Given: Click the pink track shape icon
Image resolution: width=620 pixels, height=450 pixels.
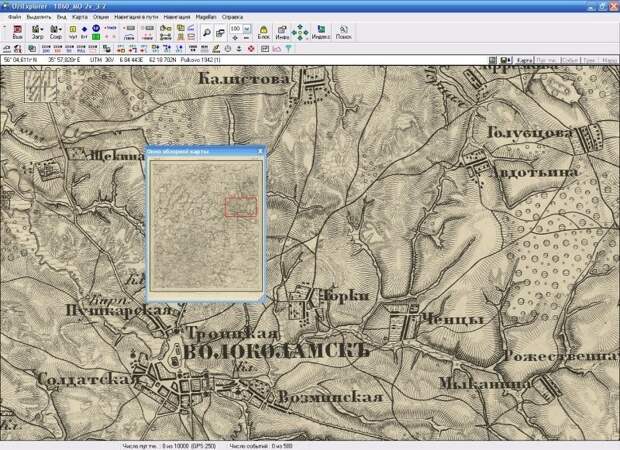Looking at the screenshot, I should 277,49.
